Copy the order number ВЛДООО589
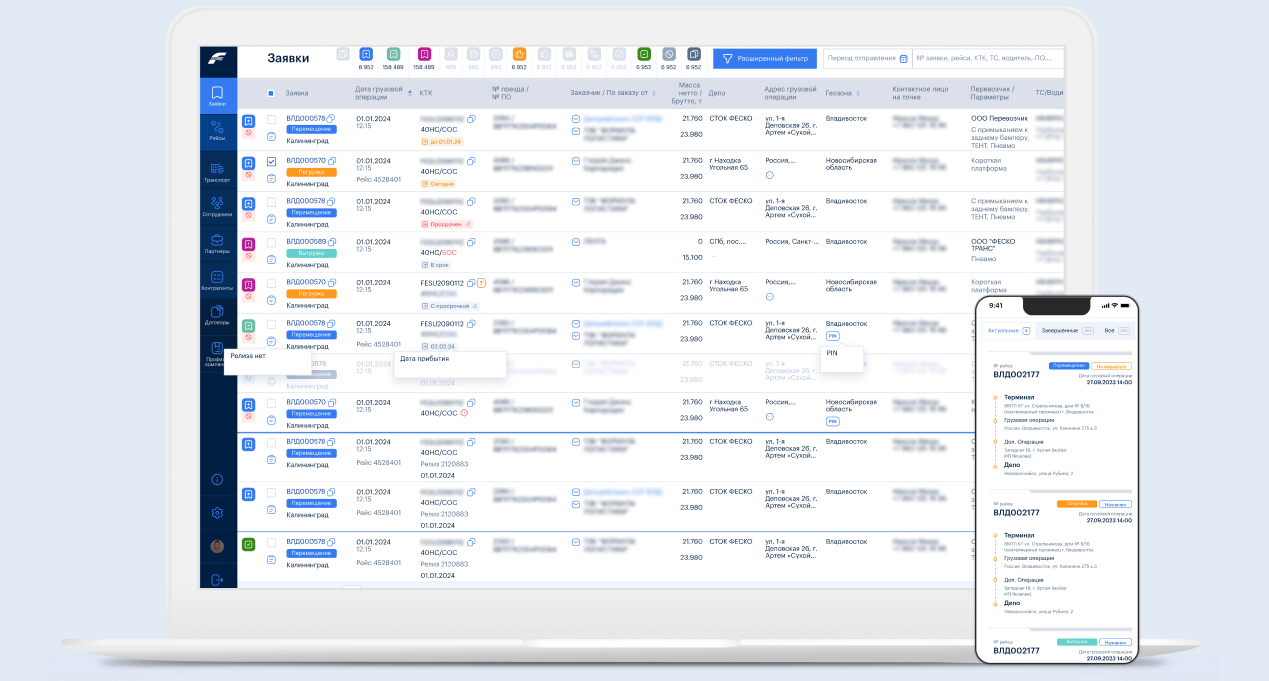The width and height of the screenshot is (1269, 681). coord(332,242)
